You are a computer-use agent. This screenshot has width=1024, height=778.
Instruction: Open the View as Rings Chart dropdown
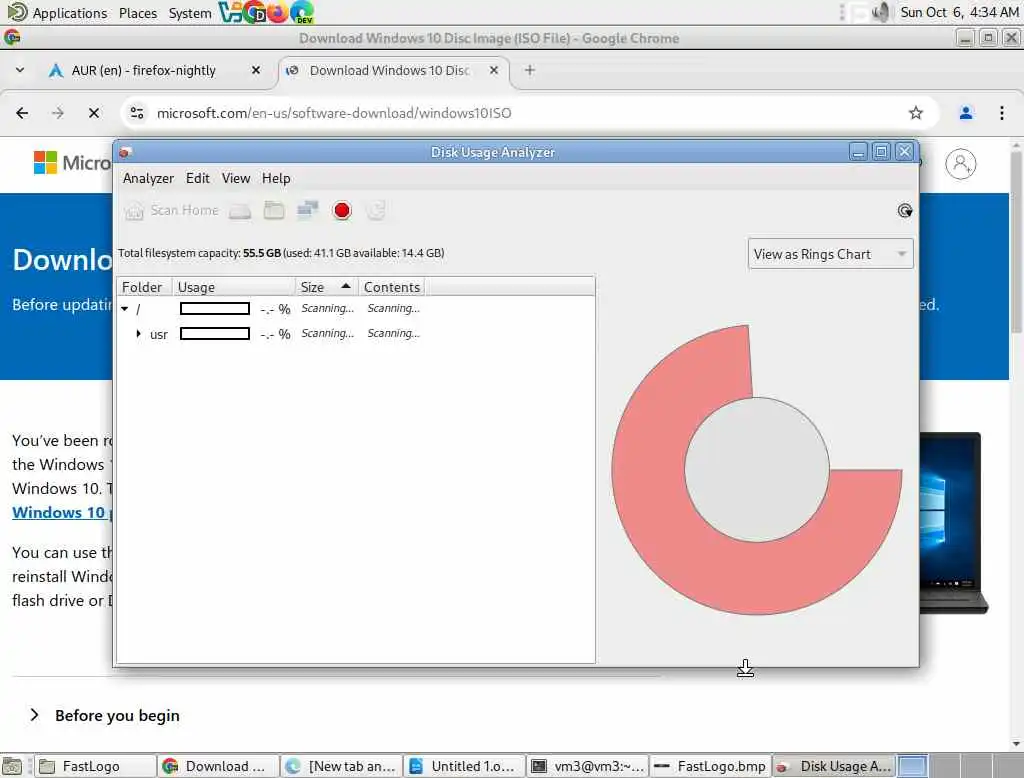point(830,254)
